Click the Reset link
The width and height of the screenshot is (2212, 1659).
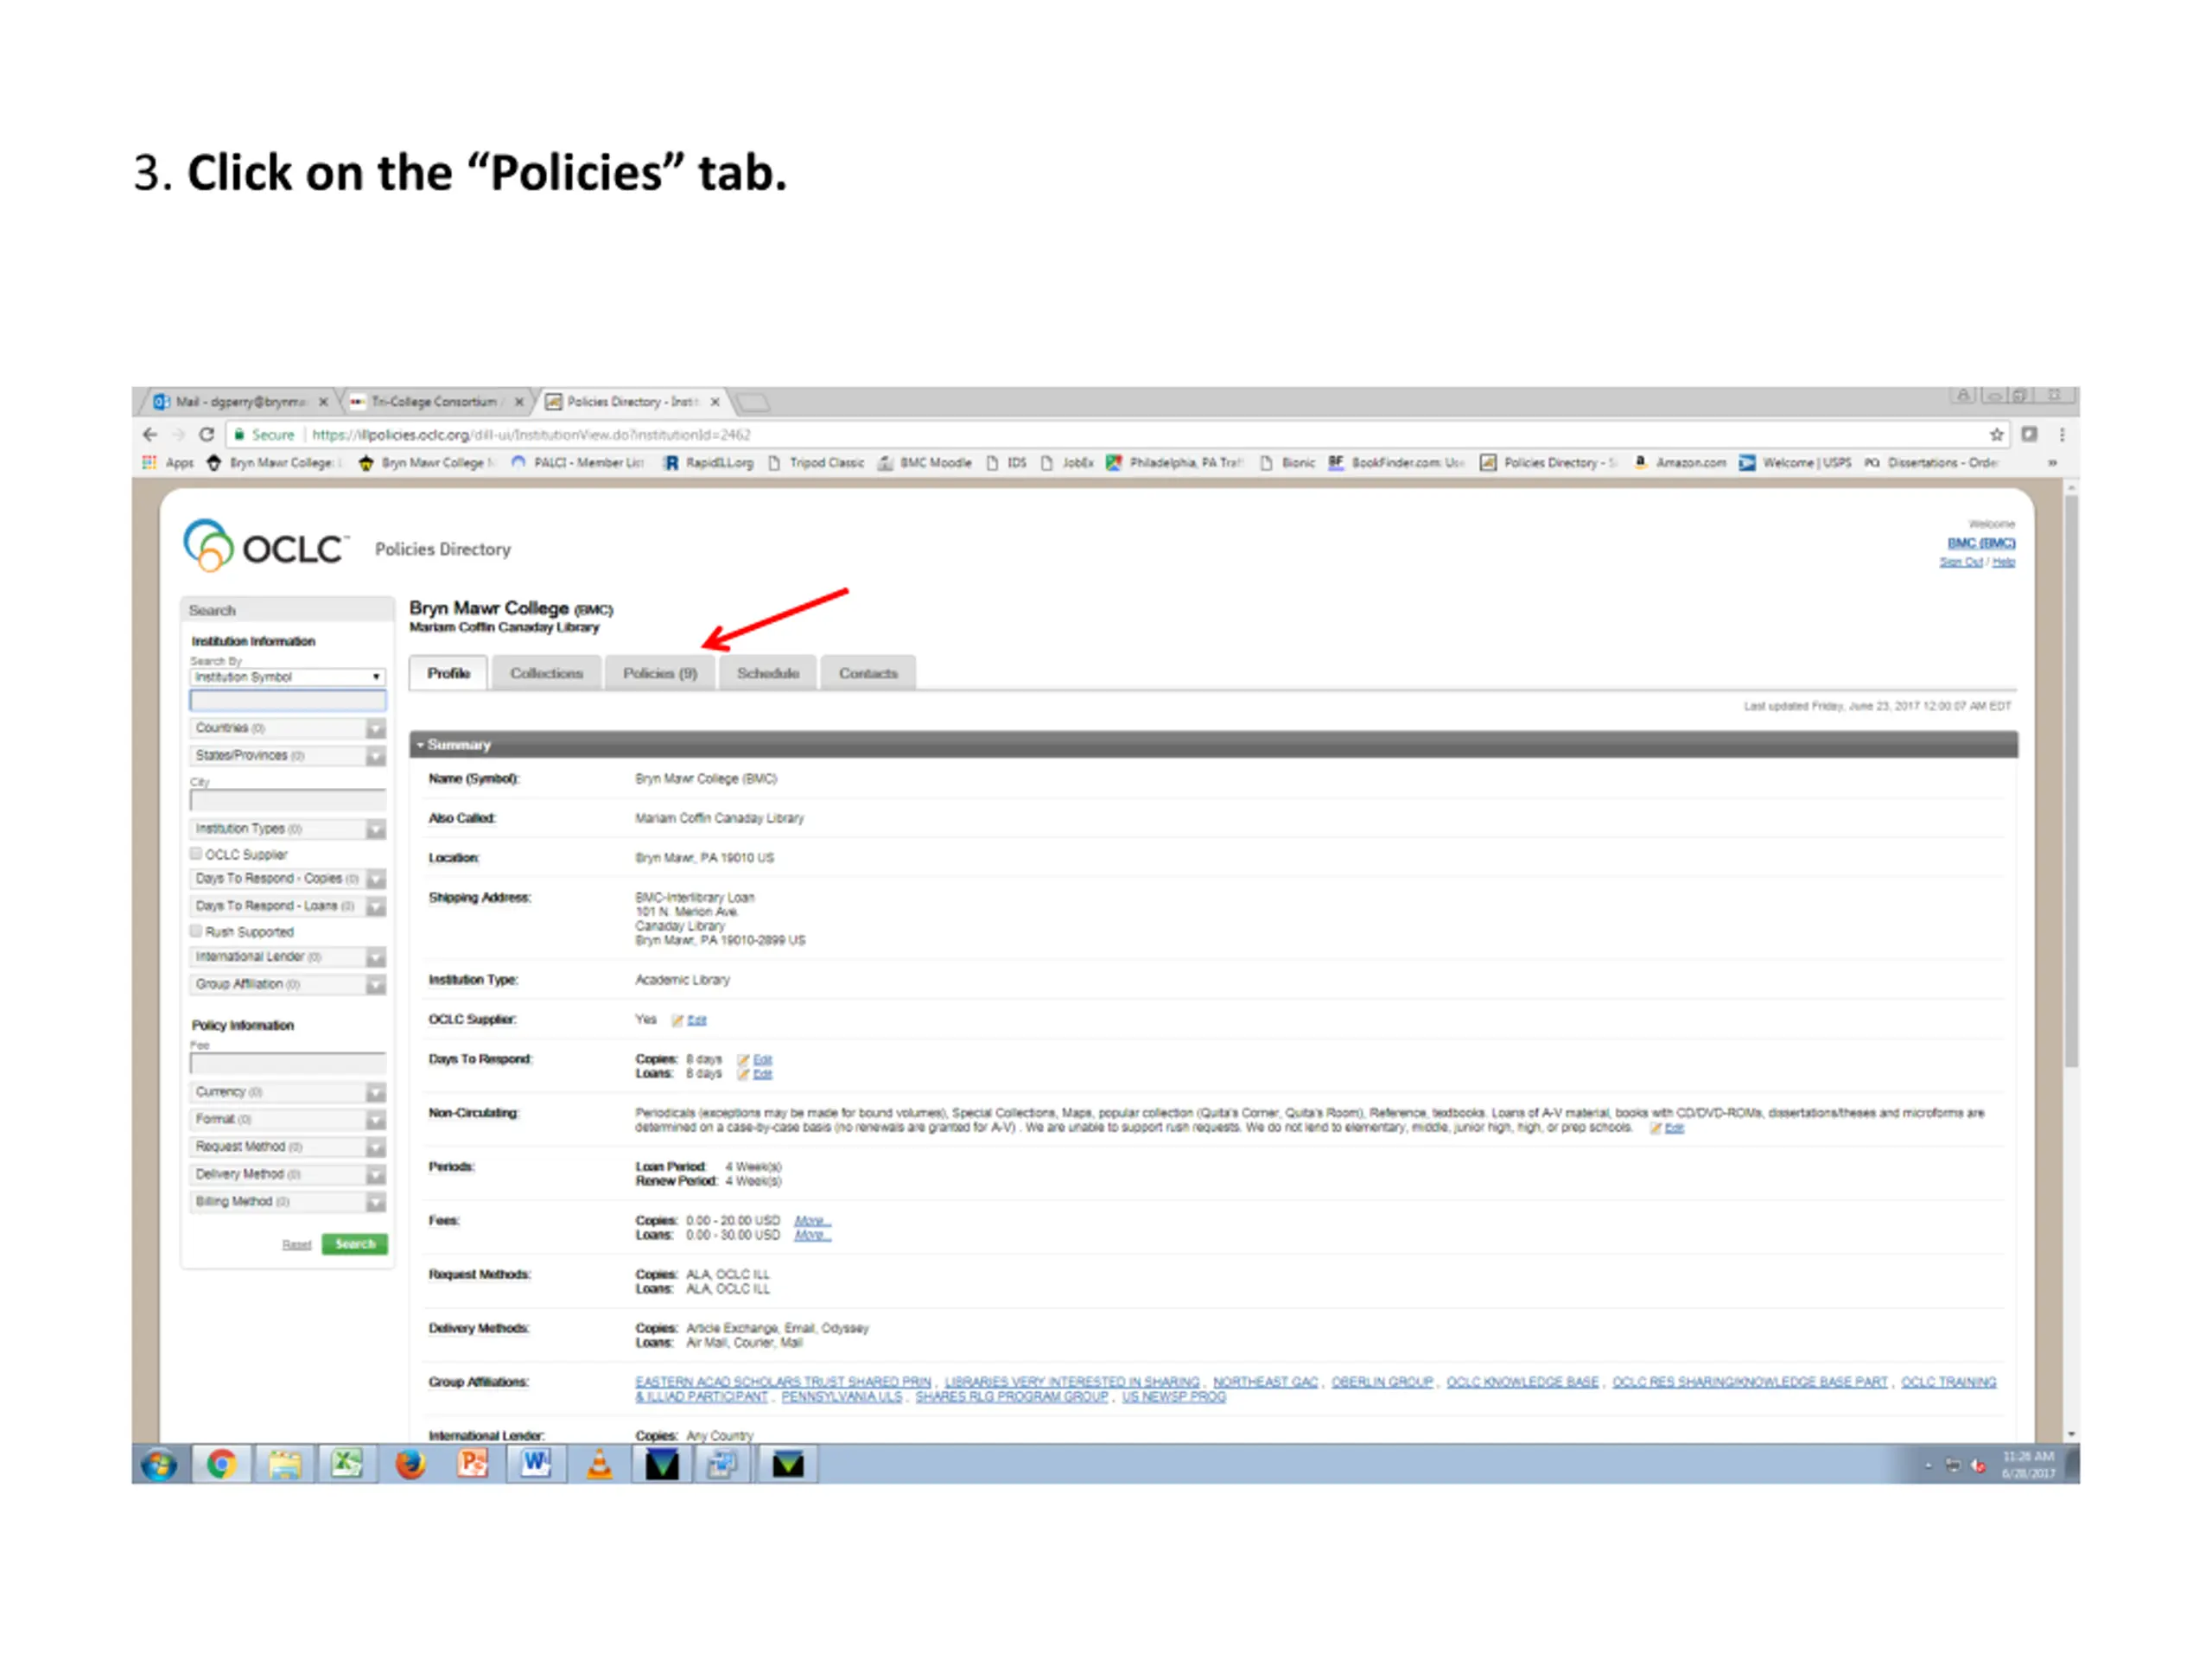pos(296,1245)
